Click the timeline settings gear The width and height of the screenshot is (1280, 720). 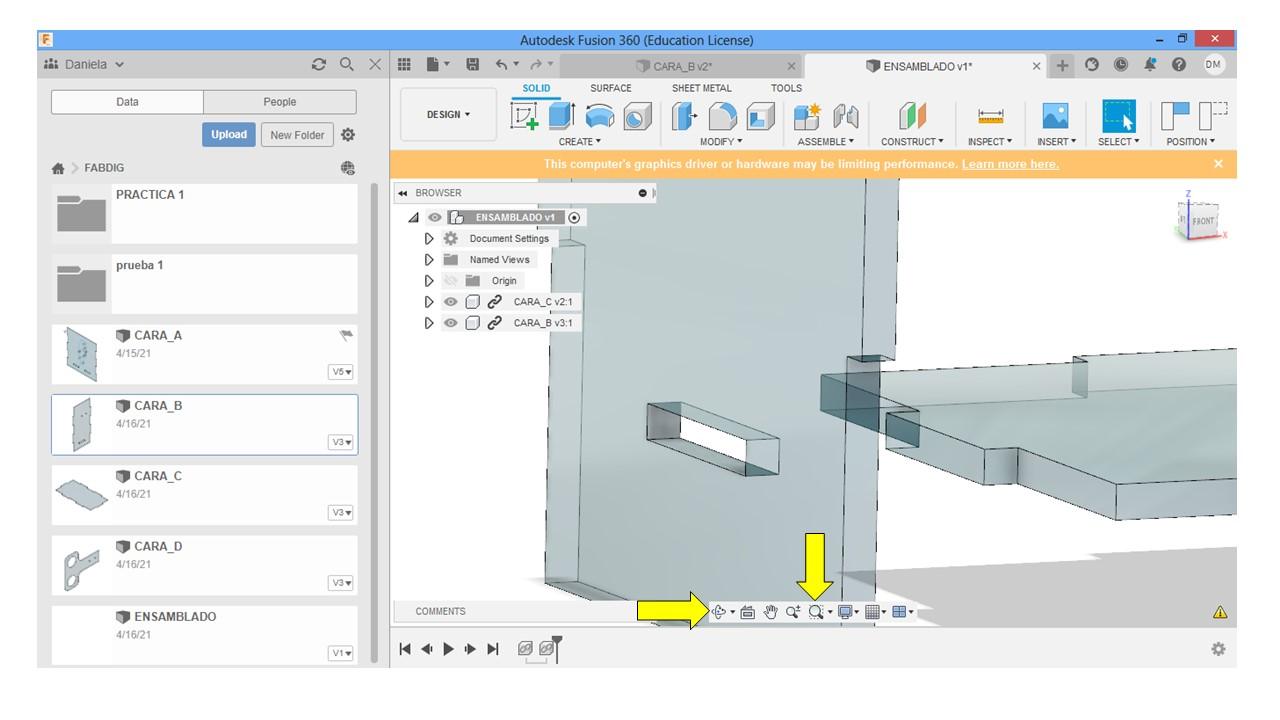tap(1218, 649)
